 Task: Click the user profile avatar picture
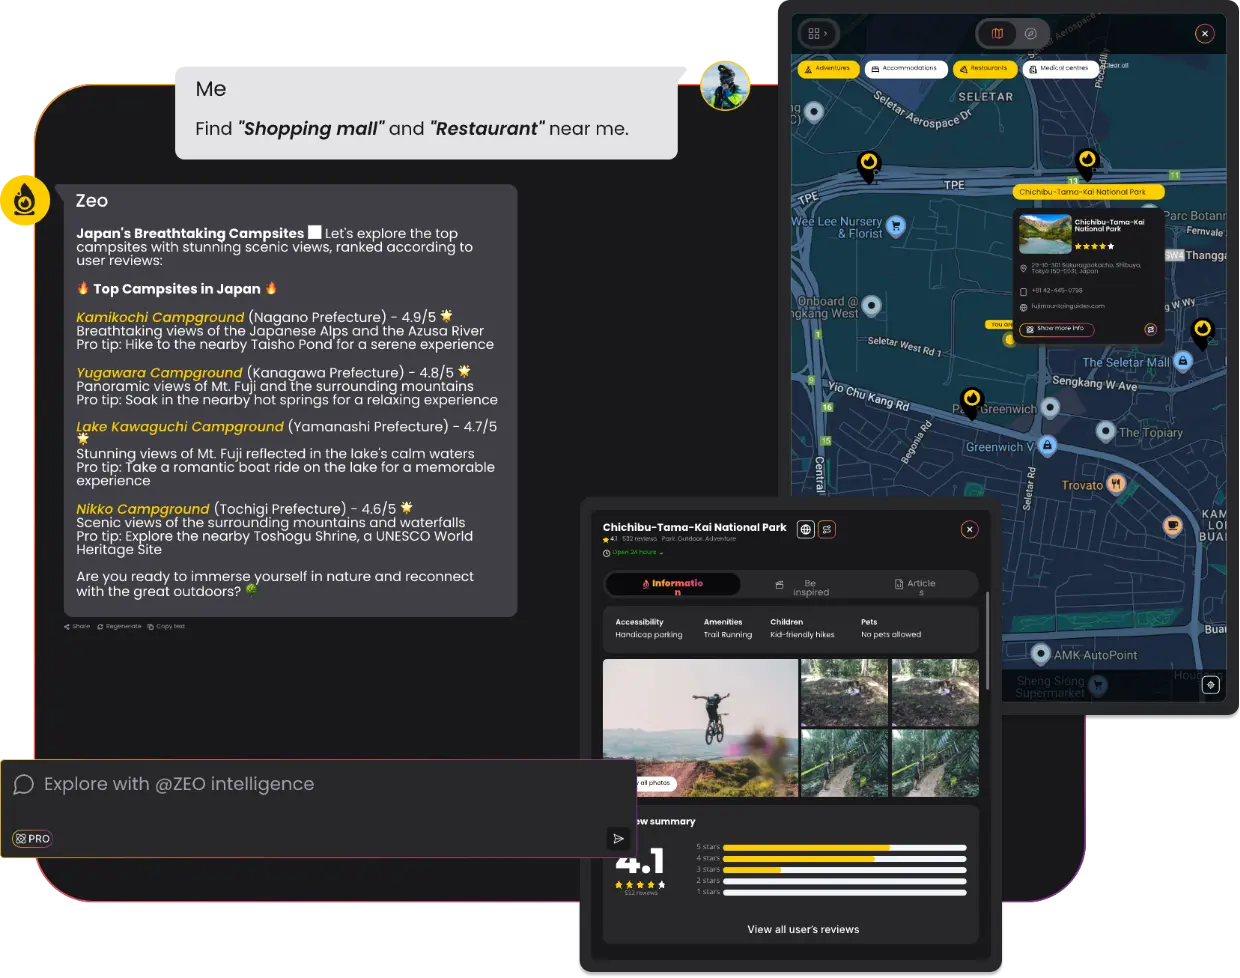(x=725, y=85)
